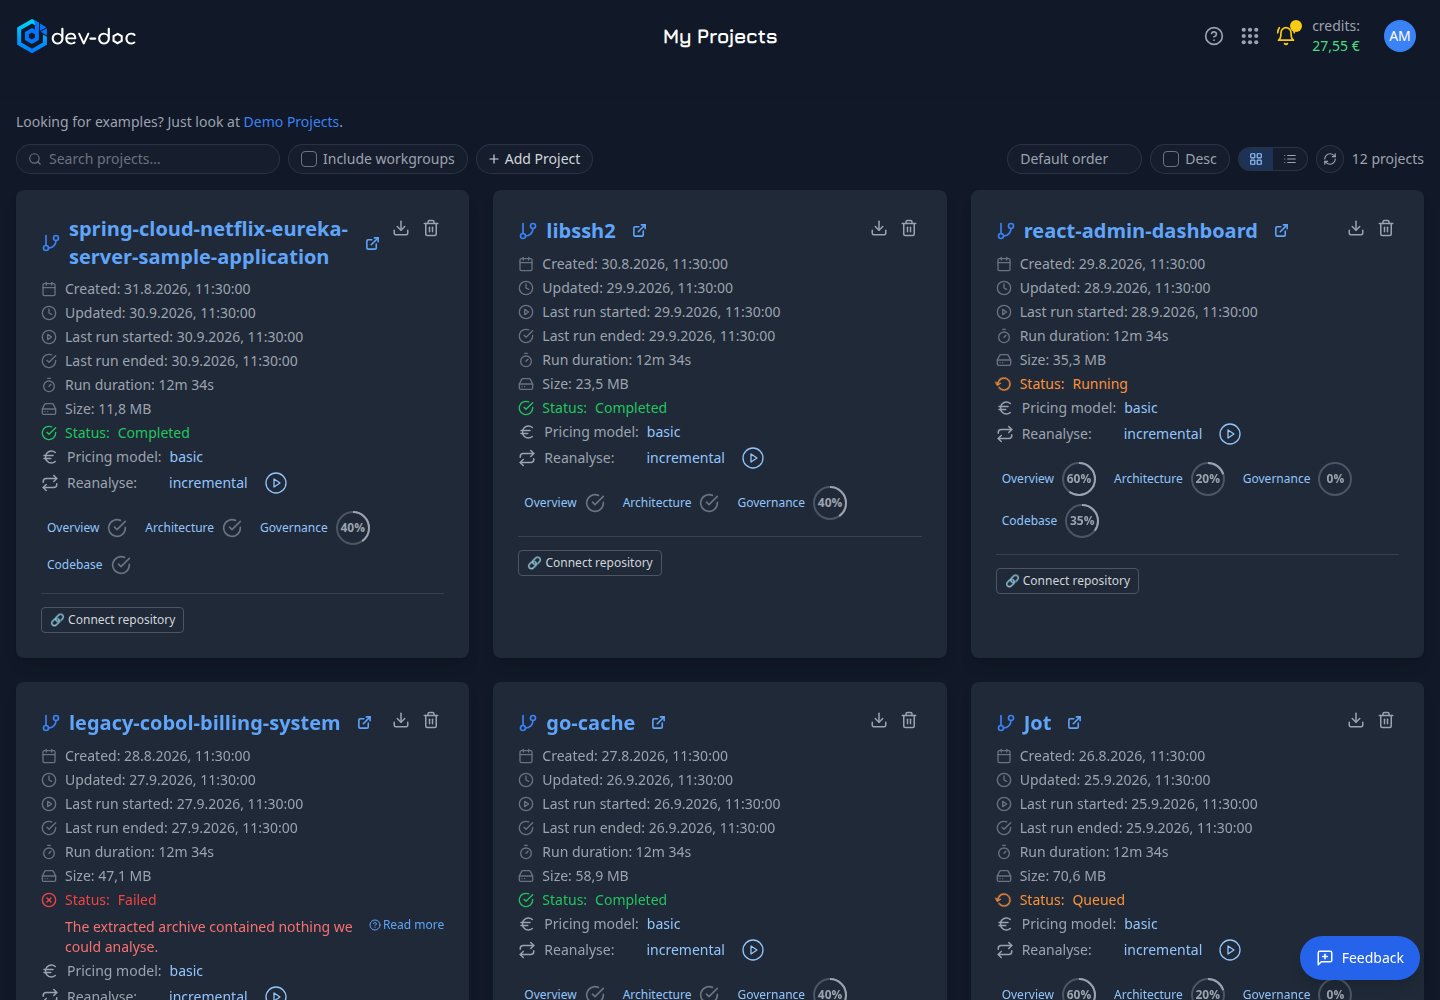This screenshot has height=1000, width=1440.
Task: Open the apps grid menu icon
Action: coord(1249,36)
